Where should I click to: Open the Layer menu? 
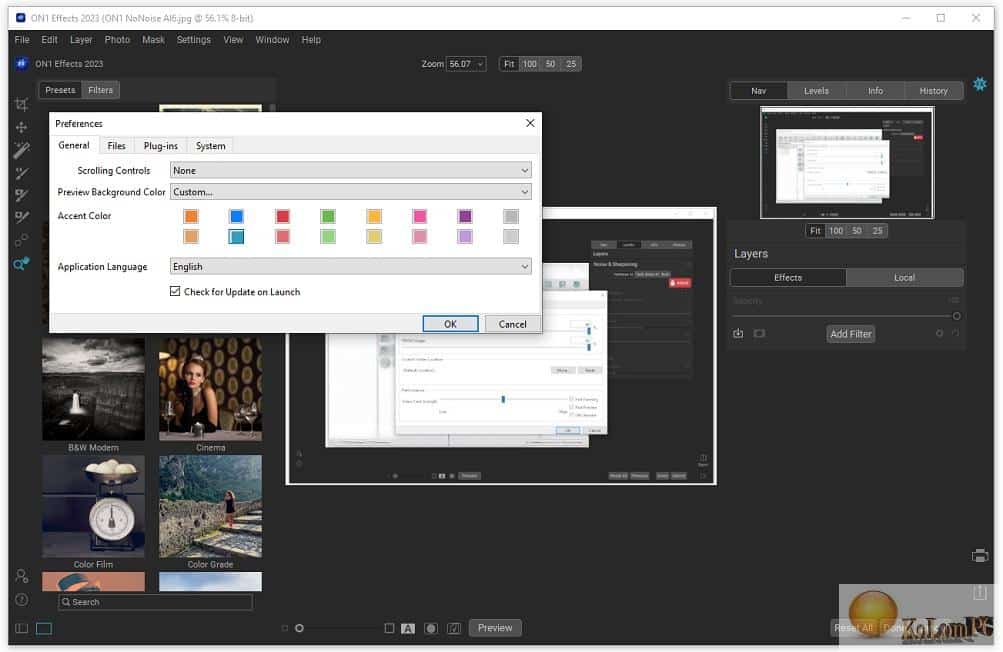coord(81,40)
